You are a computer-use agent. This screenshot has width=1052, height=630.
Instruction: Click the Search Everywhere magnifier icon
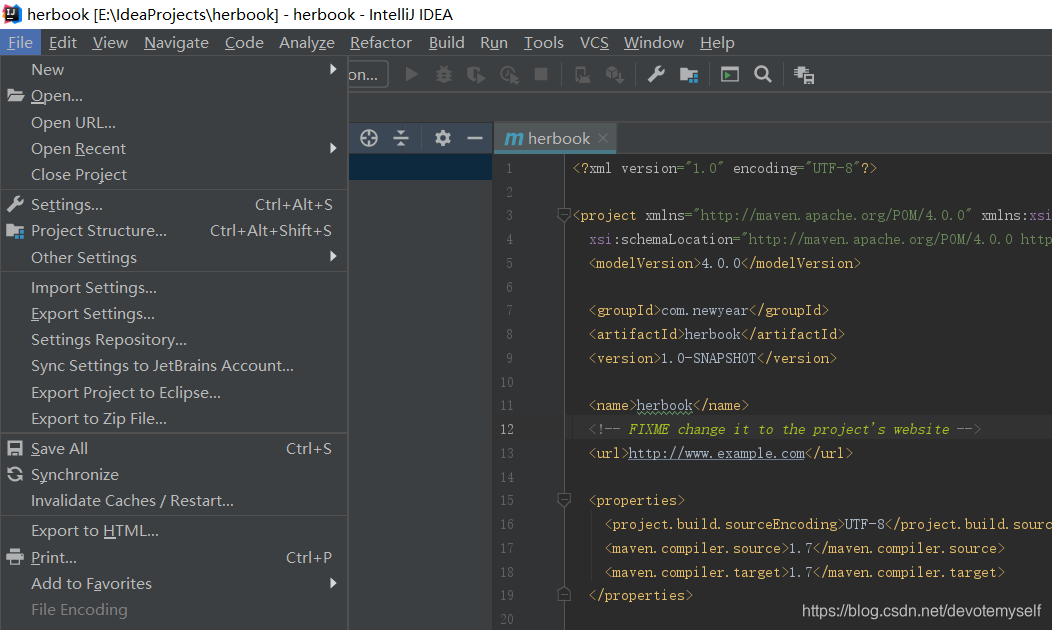click(763, 74)
